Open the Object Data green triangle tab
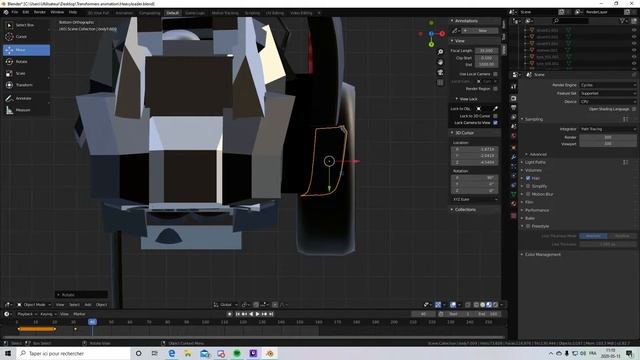 pyautogui.click(x=513, y=194)
